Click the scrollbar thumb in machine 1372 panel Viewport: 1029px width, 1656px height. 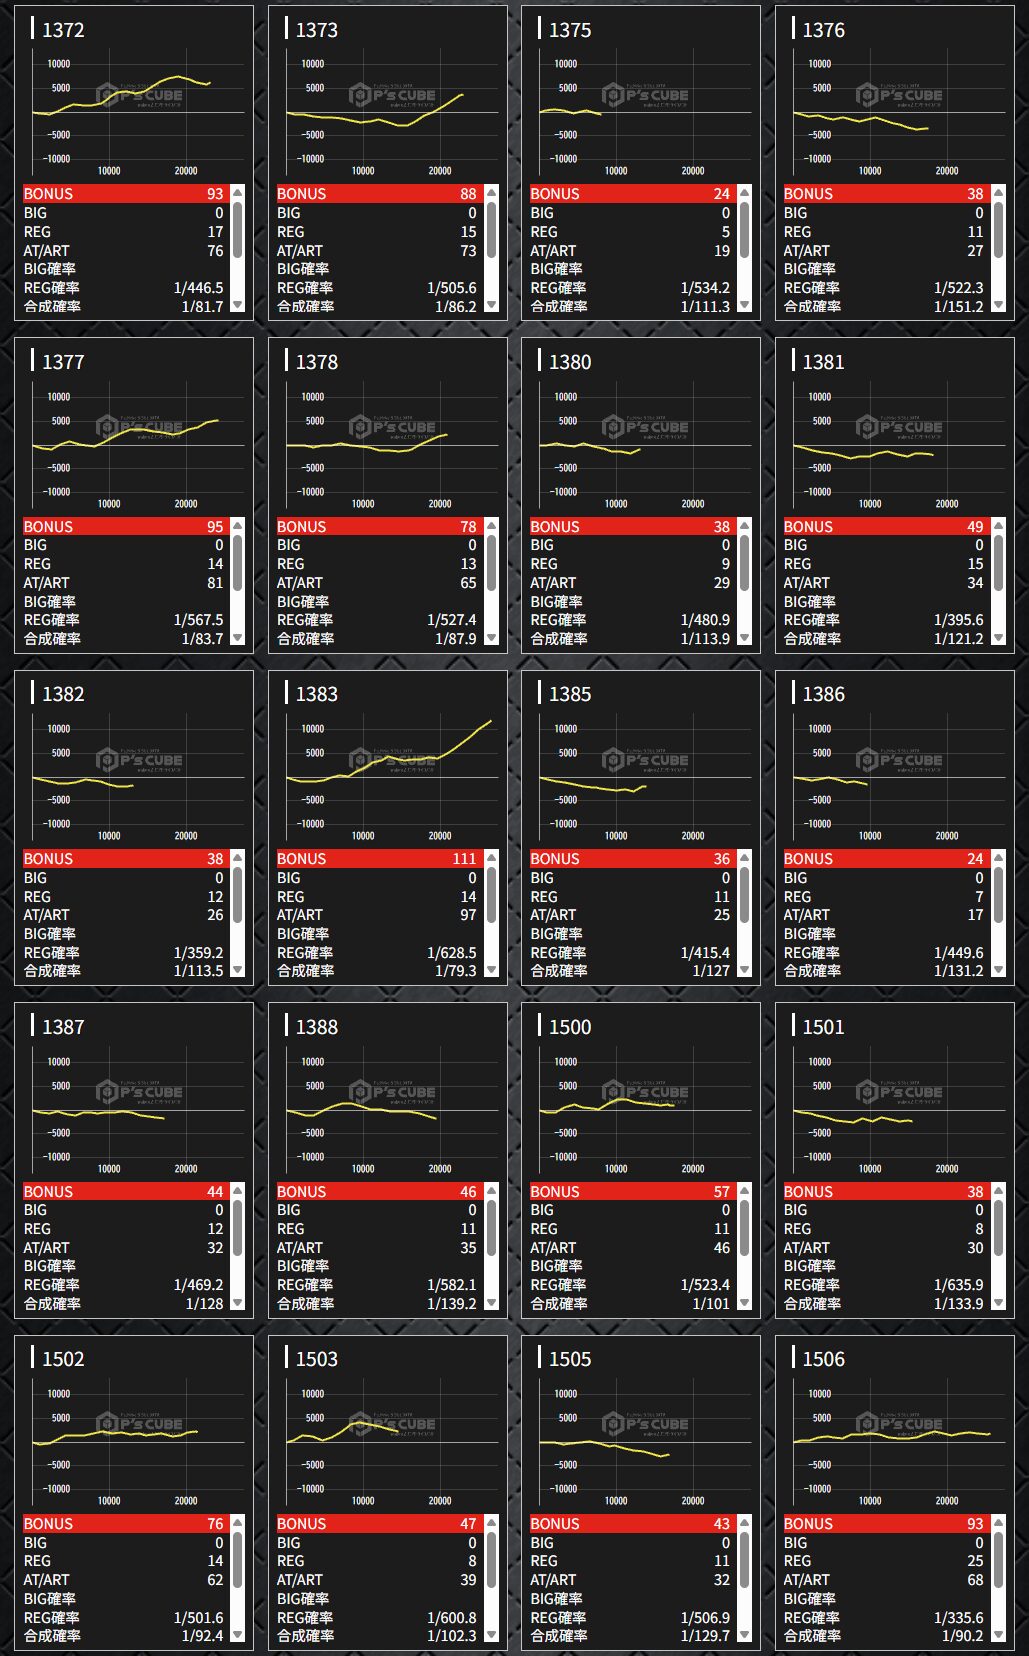(x=237, y=229)
